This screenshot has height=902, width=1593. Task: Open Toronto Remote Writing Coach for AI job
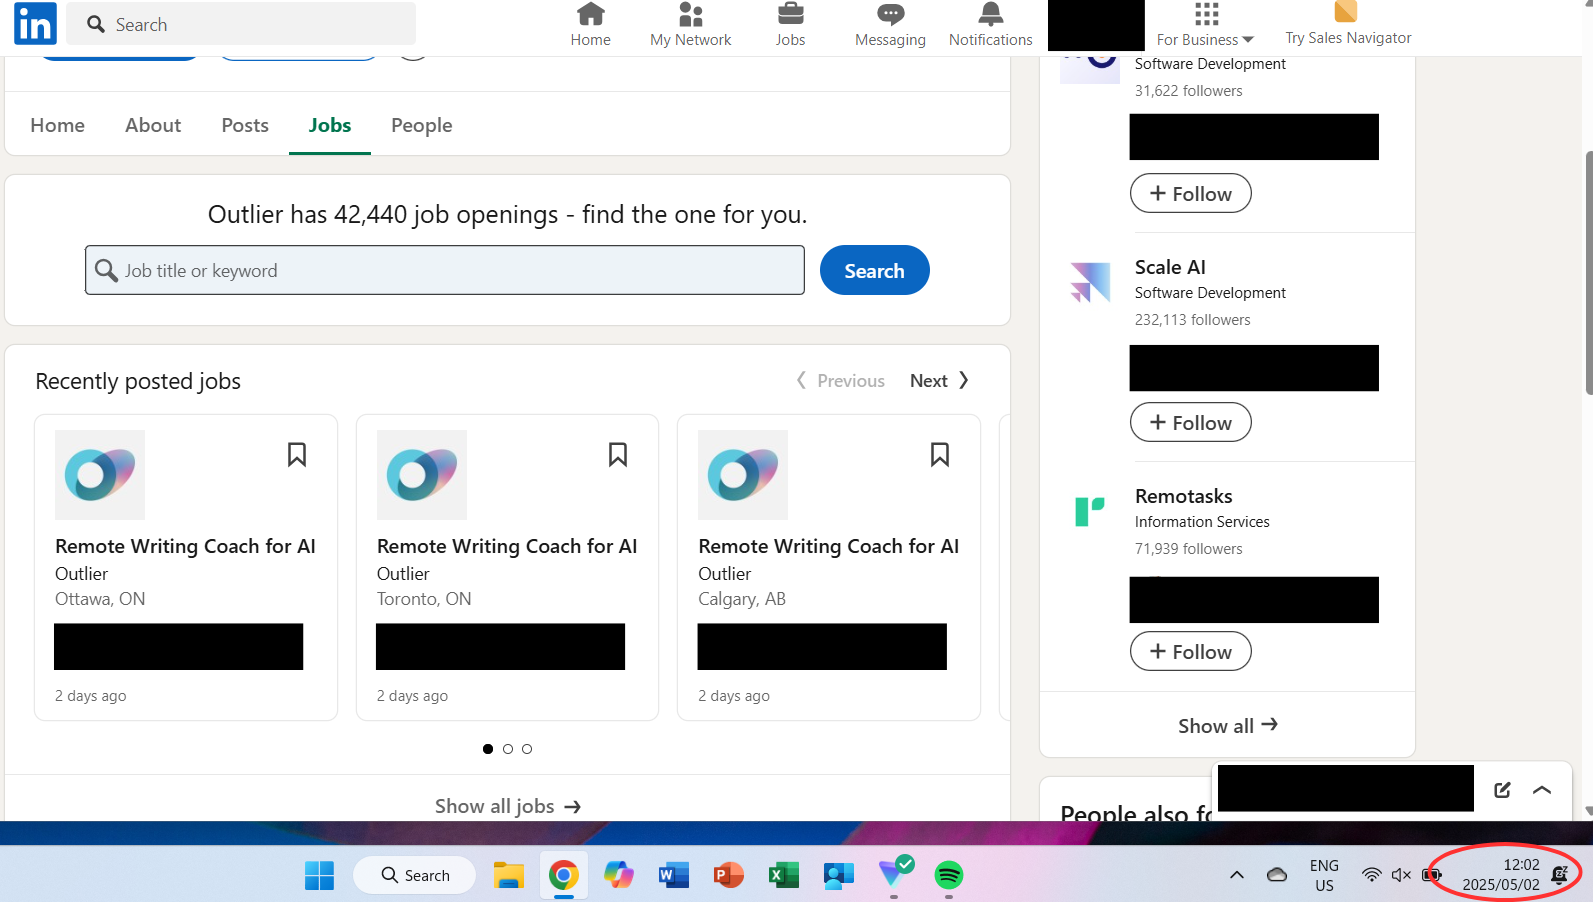click(507, 546)
